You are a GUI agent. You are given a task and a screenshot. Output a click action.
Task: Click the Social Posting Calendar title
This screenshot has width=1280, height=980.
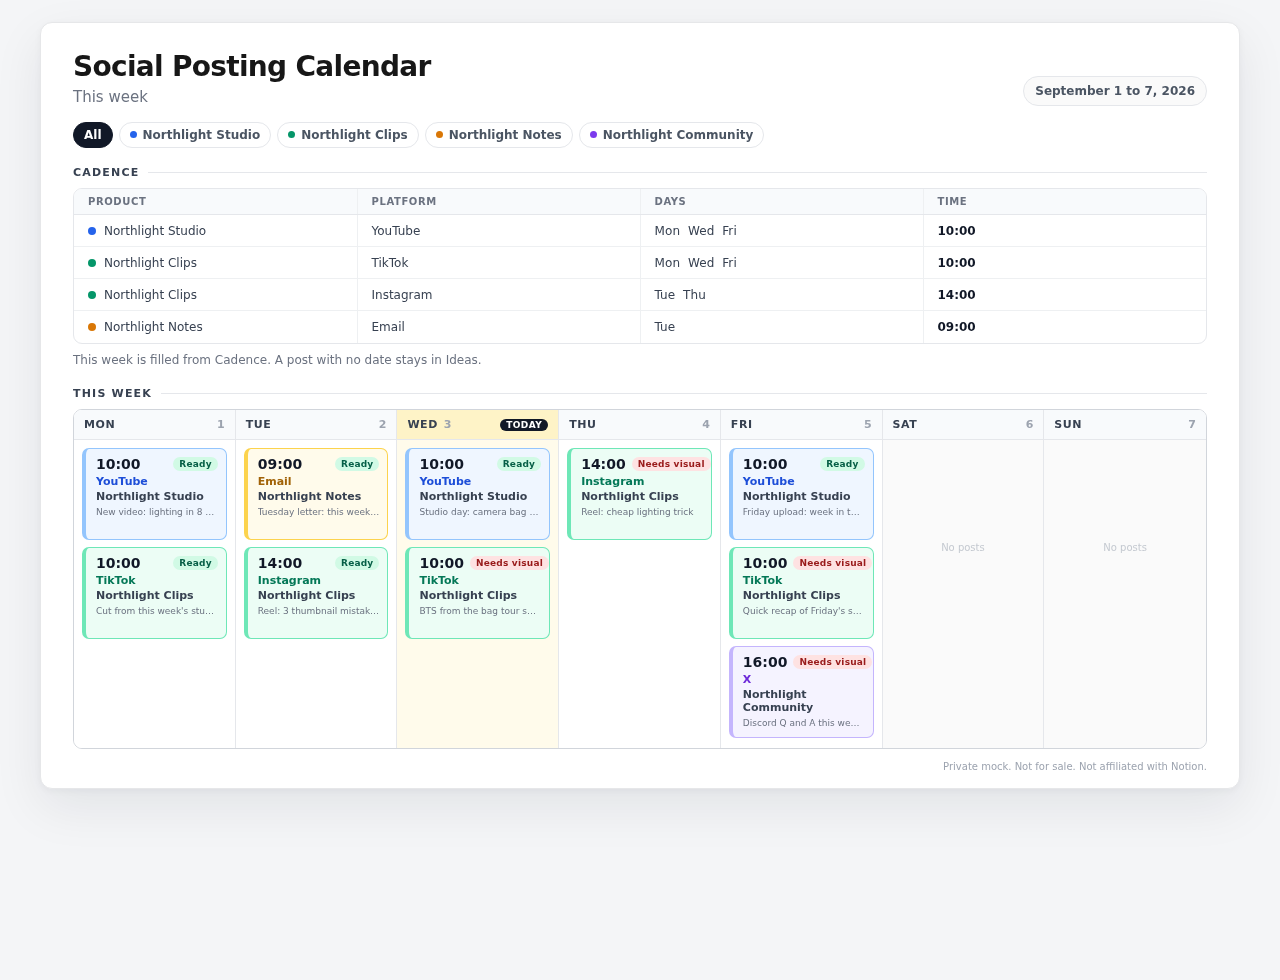(x=252, y=66)
